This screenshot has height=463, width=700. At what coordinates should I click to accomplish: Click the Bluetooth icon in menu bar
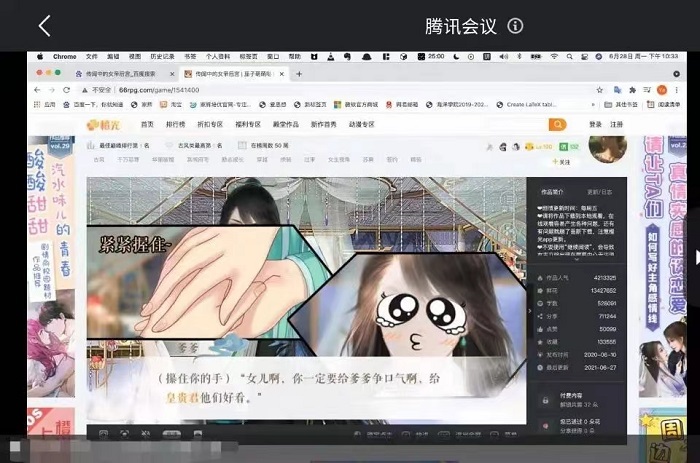(519, 57)
